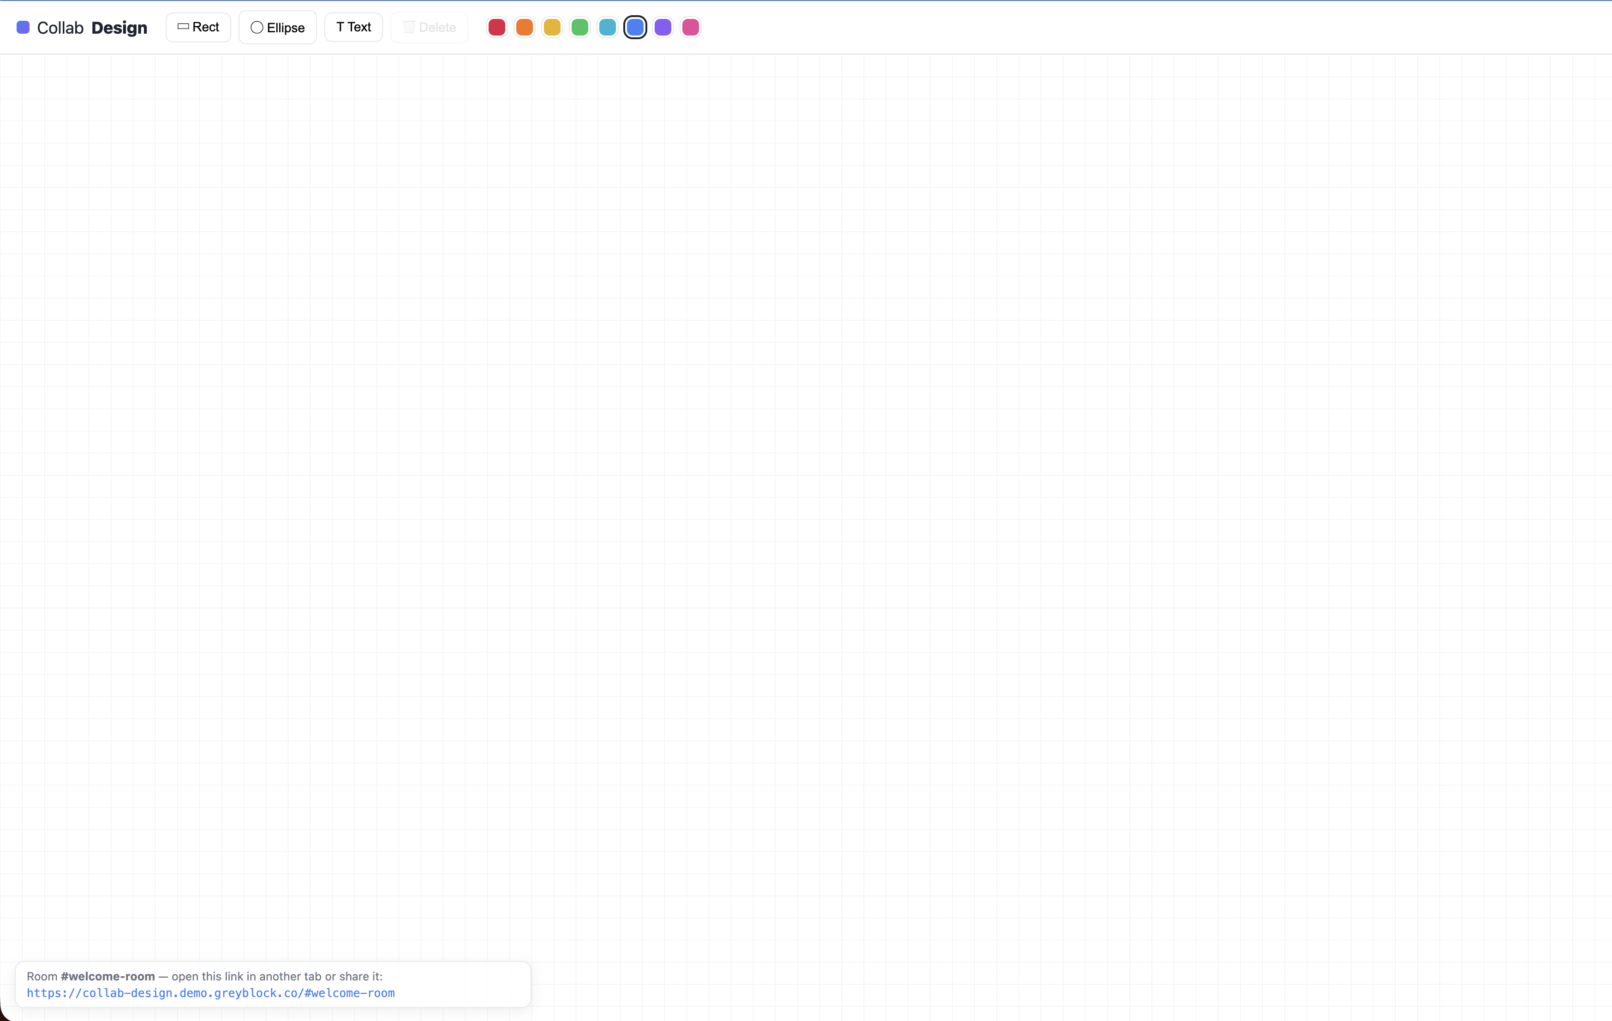
Task: Click the Collab Design logo square
Action: click(23, 27)
